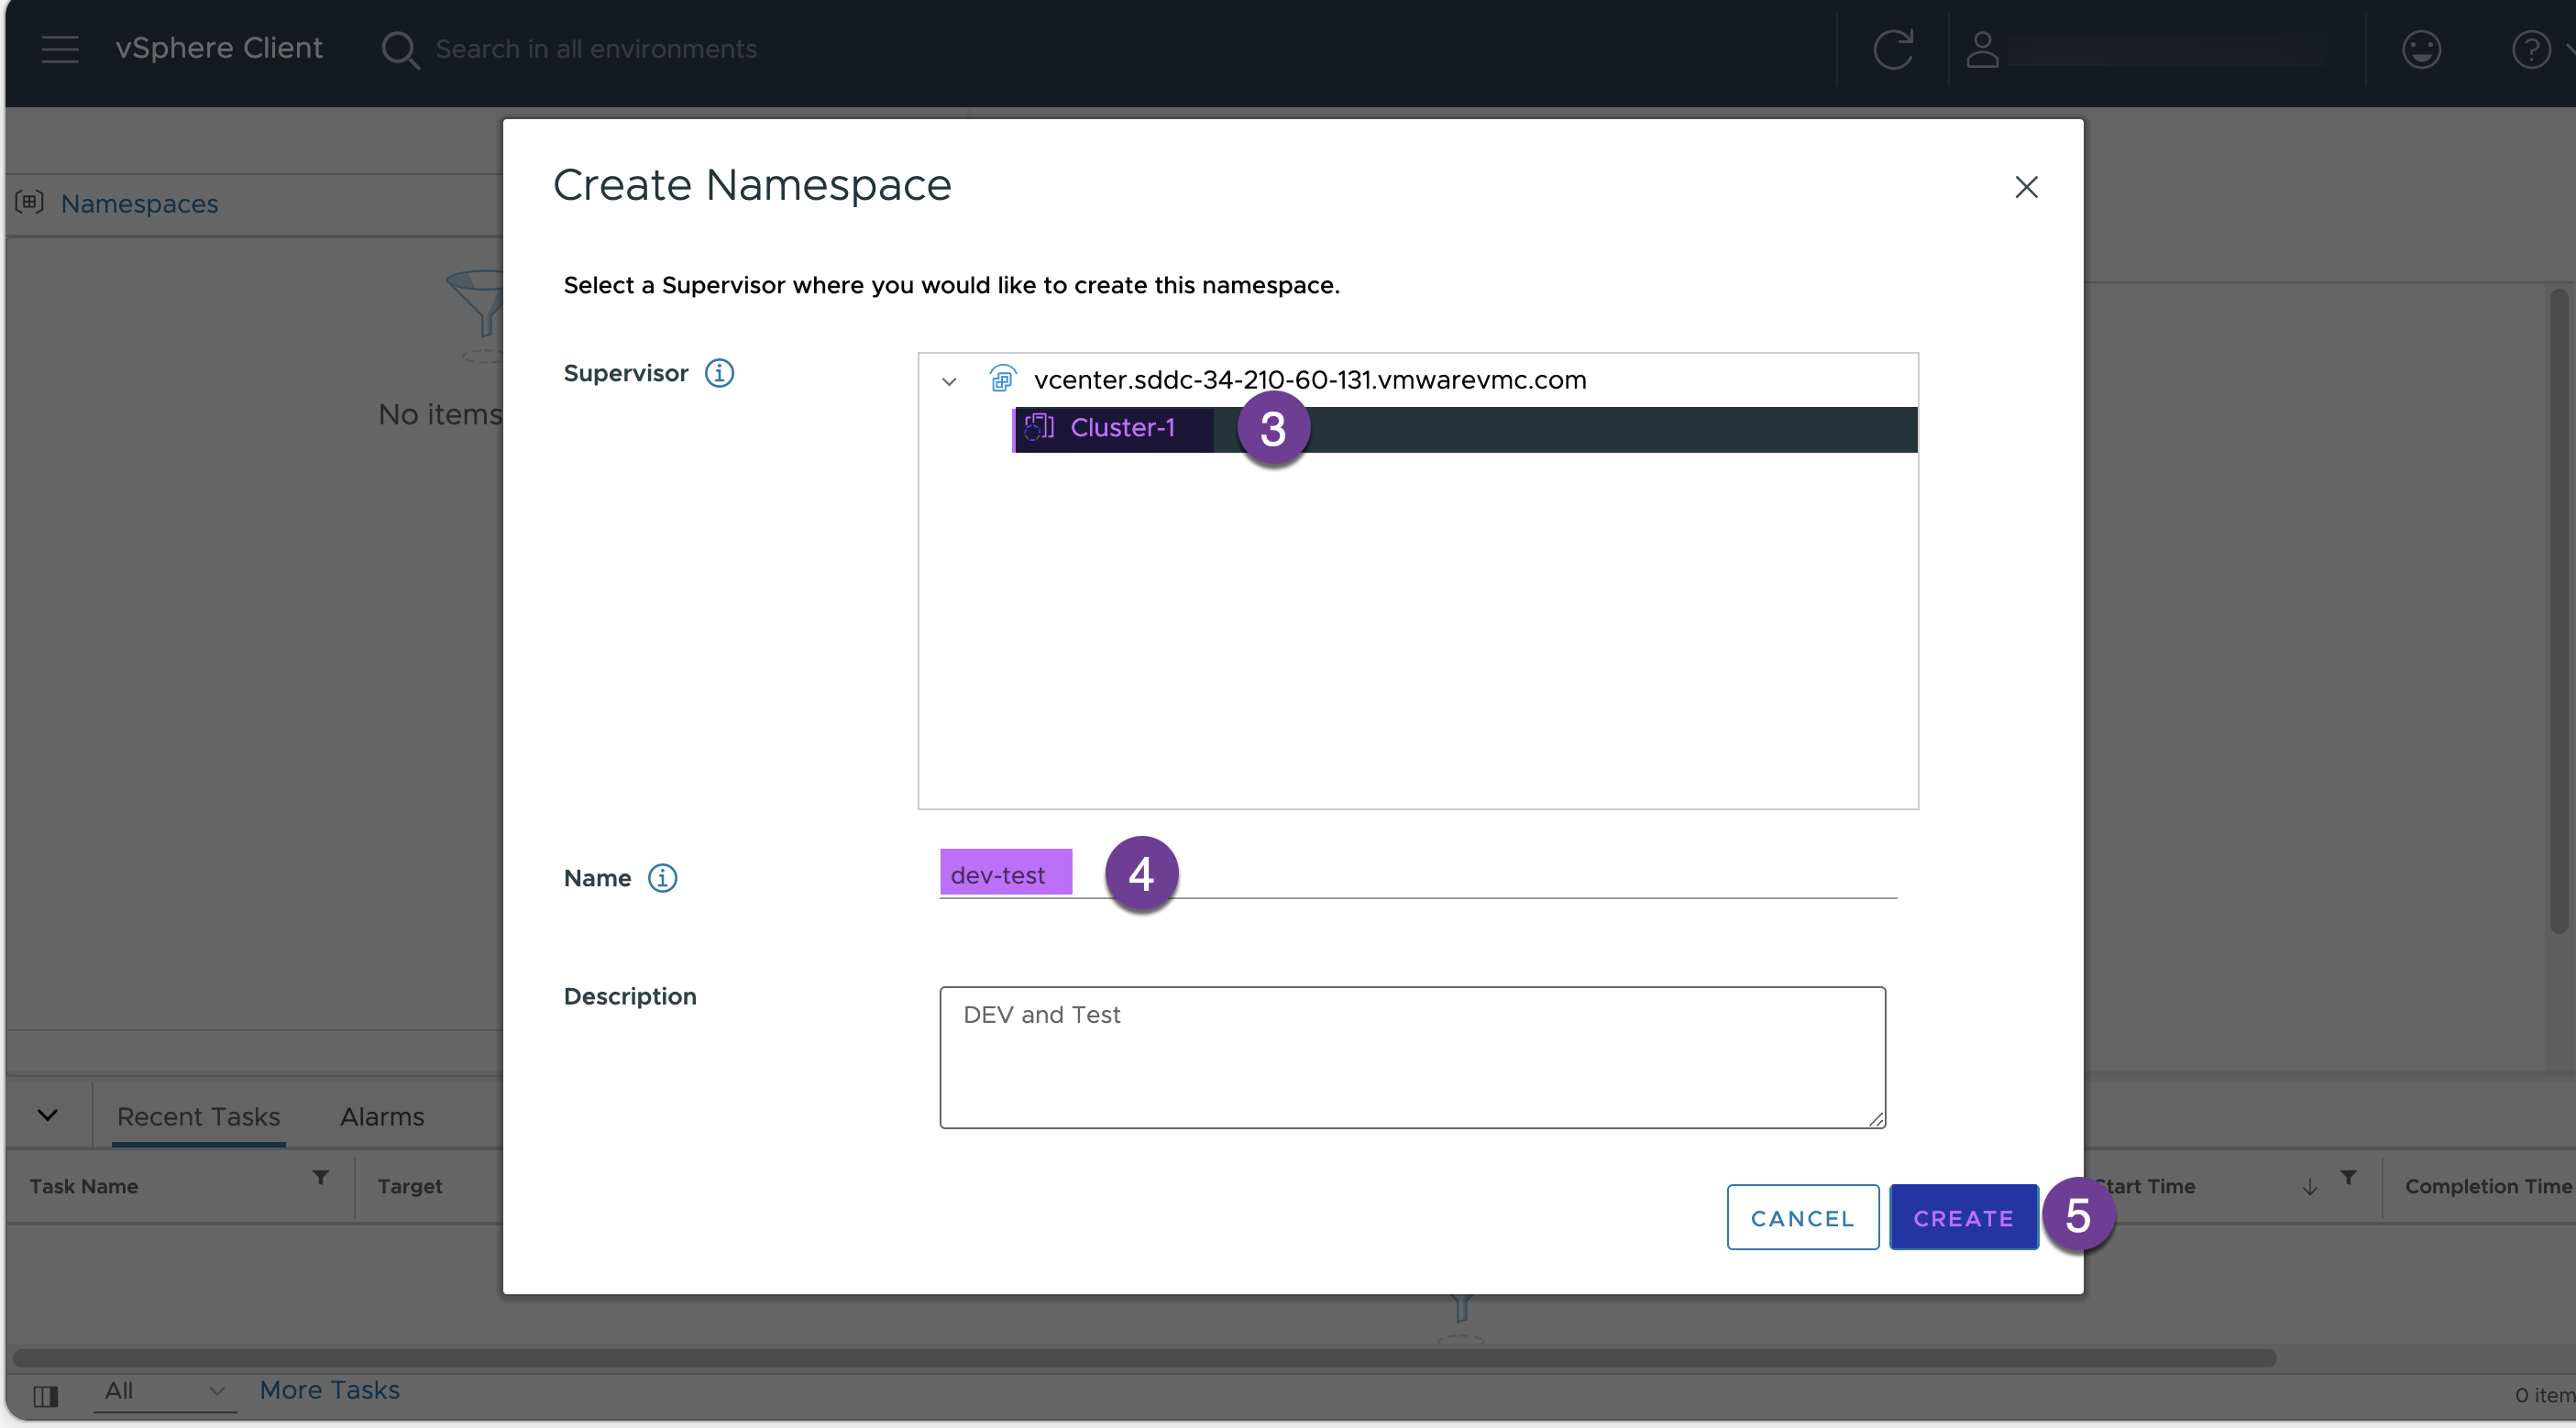The width and height of the screenshot is (2576, 1428).
Task: Click the help question mark icon
Action: click(x=2532, y=48)
